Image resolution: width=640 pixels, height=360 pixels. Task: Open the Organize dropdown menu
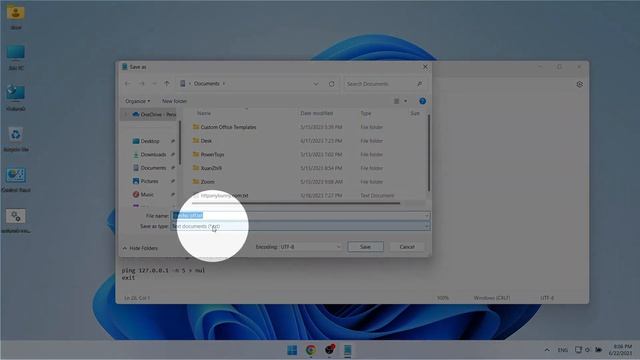[x=138, y=101]
